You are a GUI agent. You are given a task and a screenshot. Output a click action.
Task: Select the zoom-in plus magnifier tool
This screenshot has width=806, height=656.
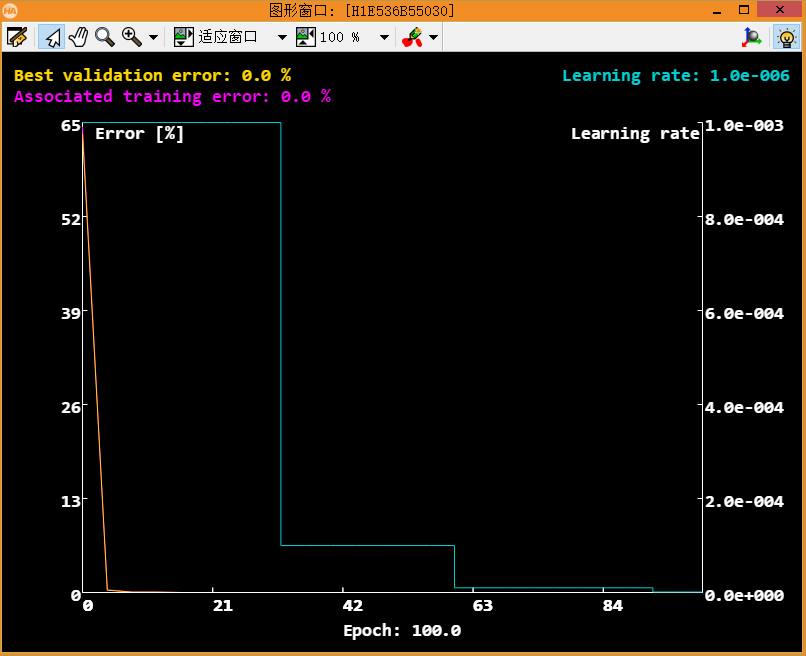pos(132,37)
